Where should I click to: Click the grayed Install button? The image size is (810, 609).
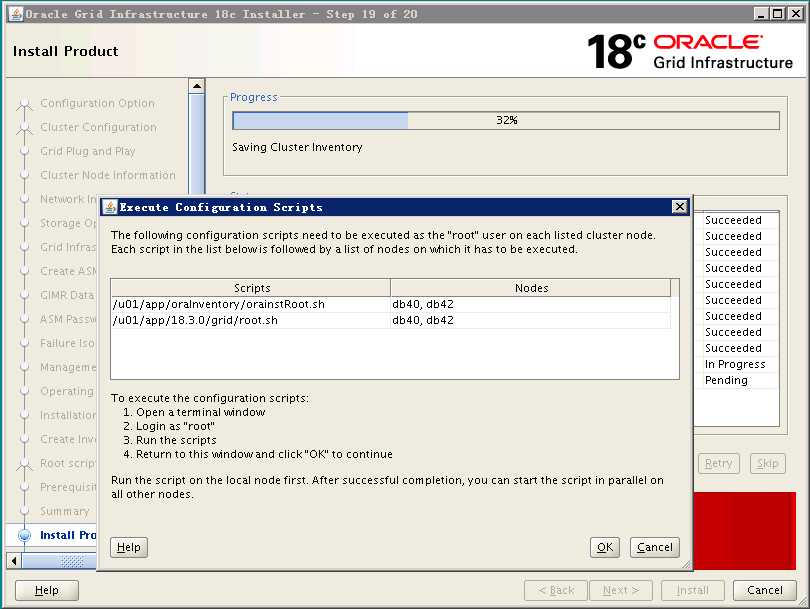pyautogui.click(x=692, y=590)
